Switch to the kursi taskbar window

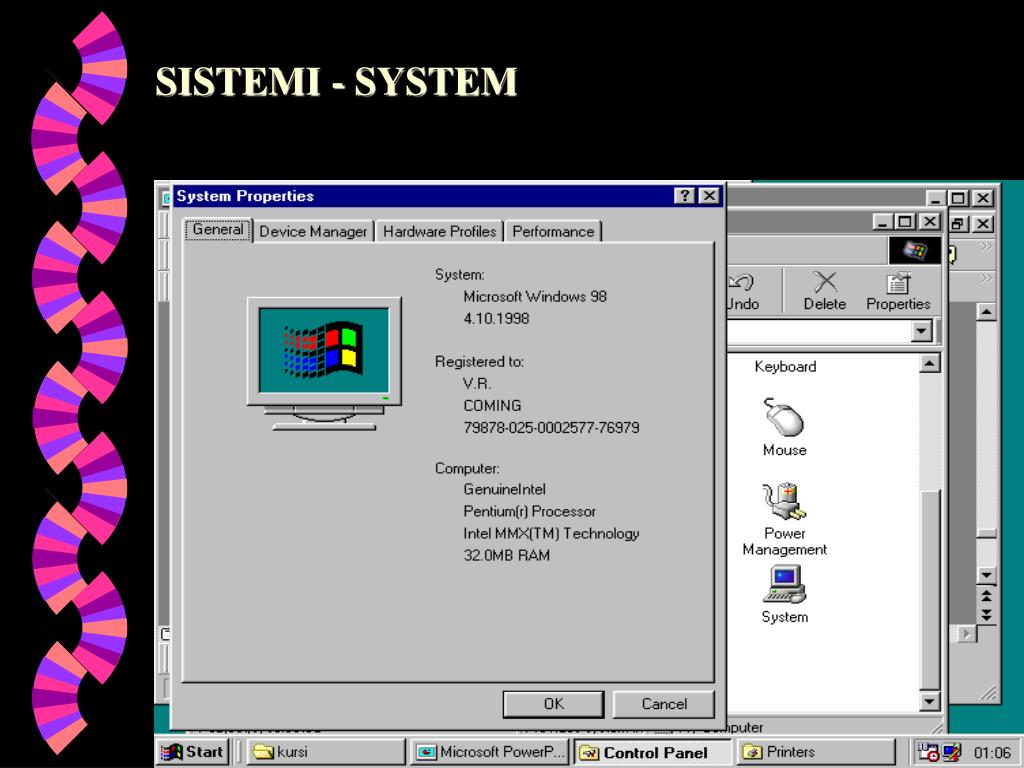click(x=327, y=752)
